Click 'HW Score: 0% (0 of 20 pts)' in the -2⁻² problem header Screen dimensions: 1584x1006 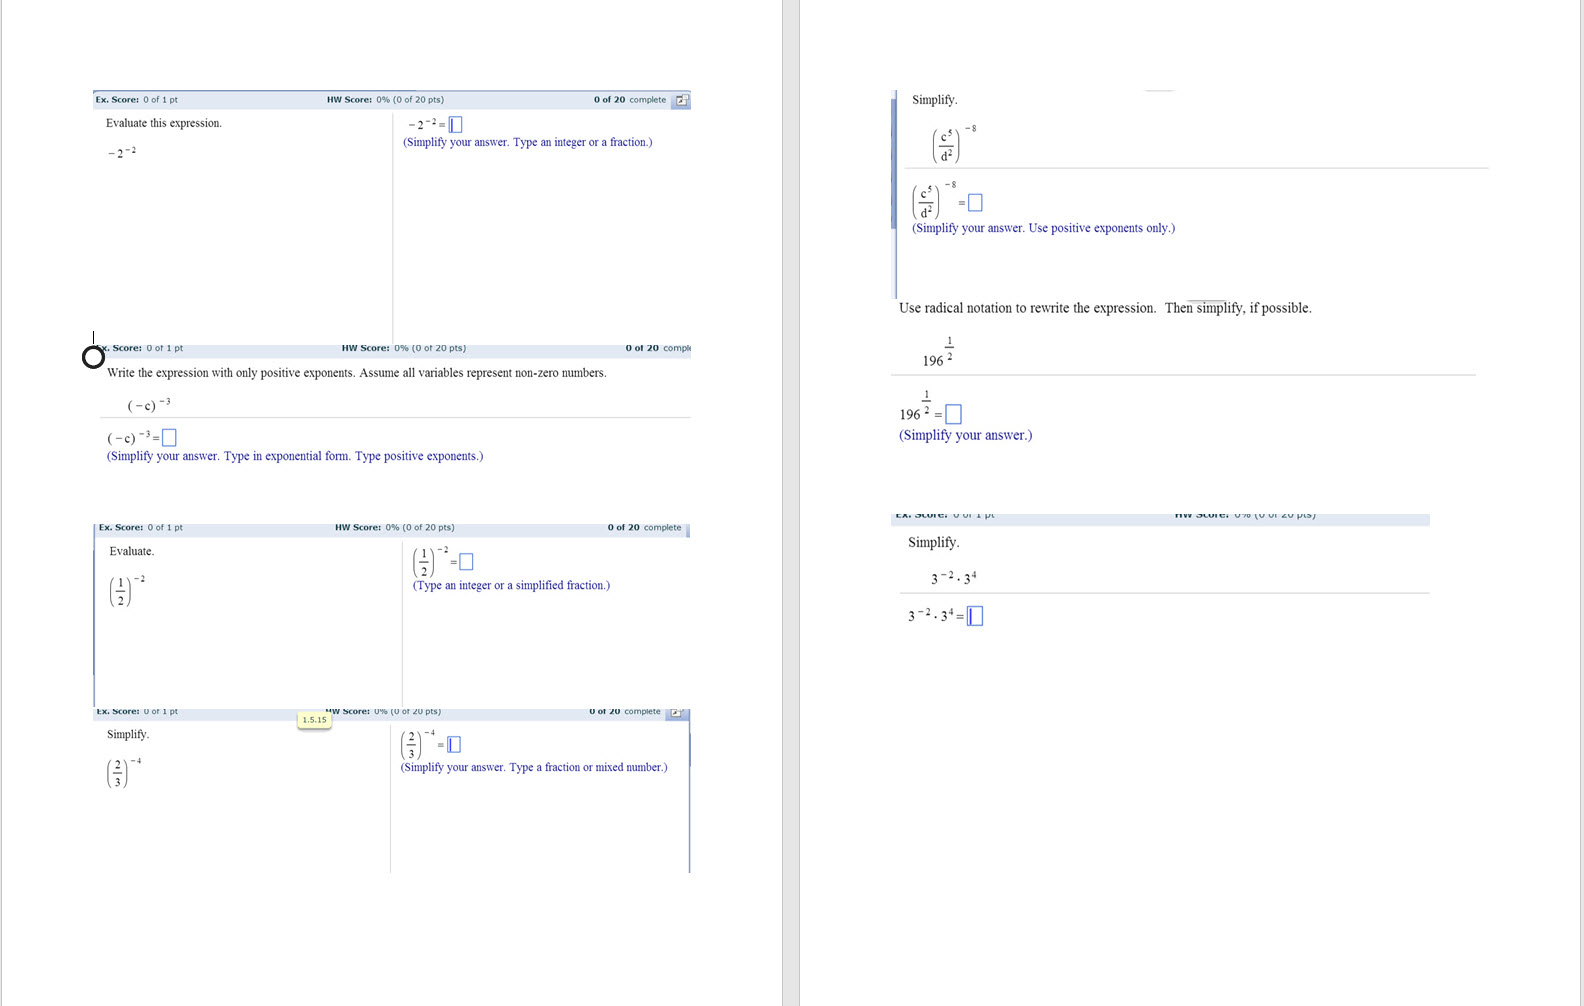pyautogui.click(x=385, y=100)
